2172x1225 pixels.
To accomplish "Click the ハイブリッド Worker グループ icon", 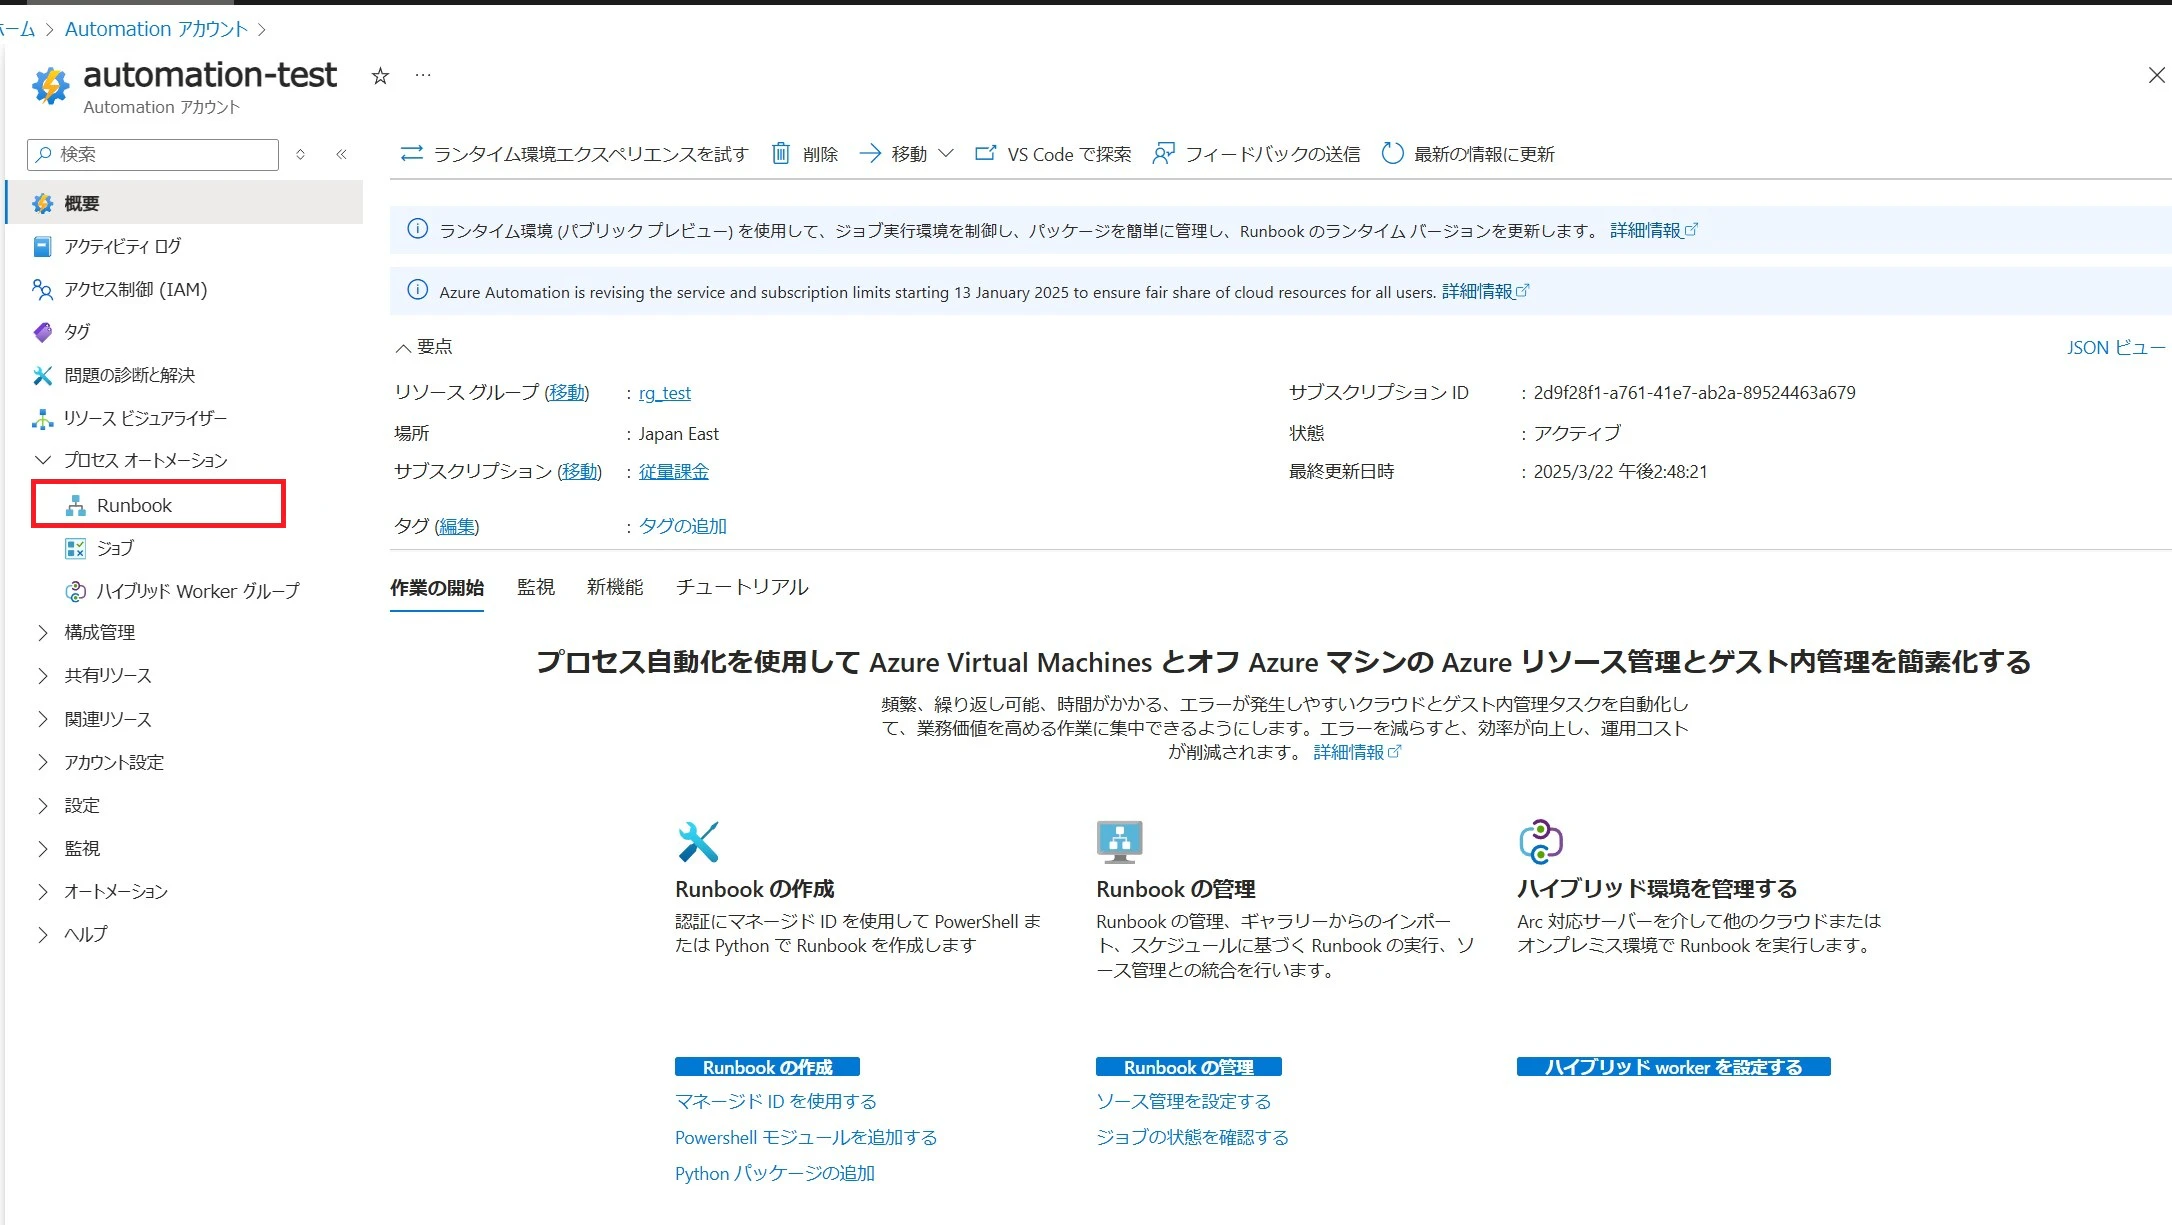I will [76, 591].
